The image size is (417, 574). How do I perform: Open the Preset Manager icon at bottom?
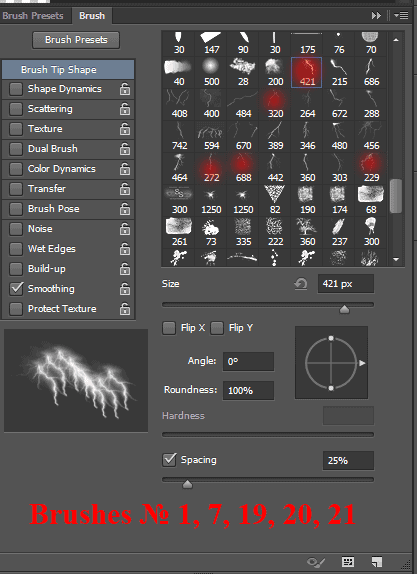click(x=347, y=562)
